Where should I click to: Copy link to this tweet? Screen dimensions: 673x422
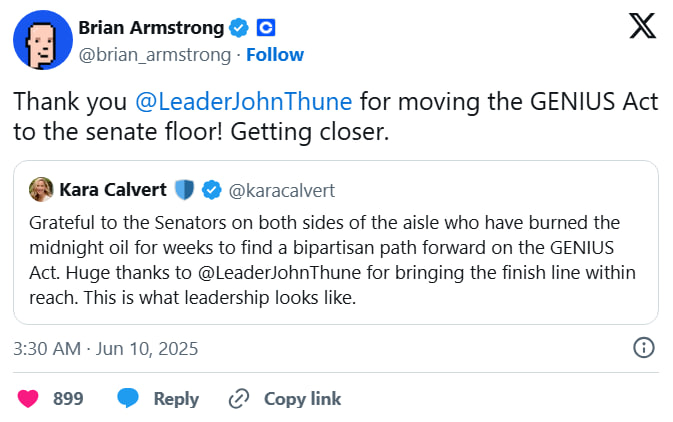(285, 398)
